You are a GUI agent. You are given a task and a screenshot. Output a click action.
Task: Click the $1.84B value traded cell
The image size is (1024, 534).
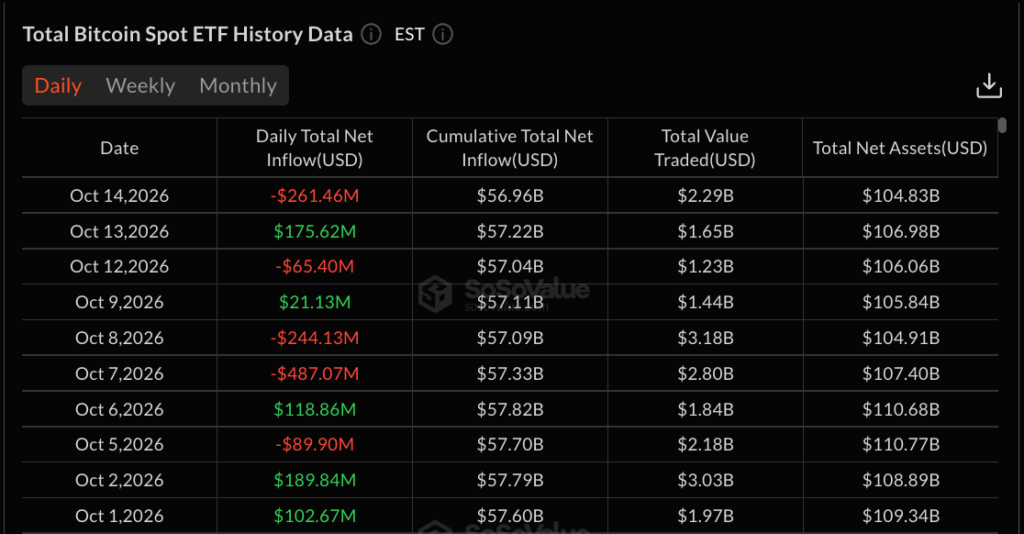click(705, 409)
